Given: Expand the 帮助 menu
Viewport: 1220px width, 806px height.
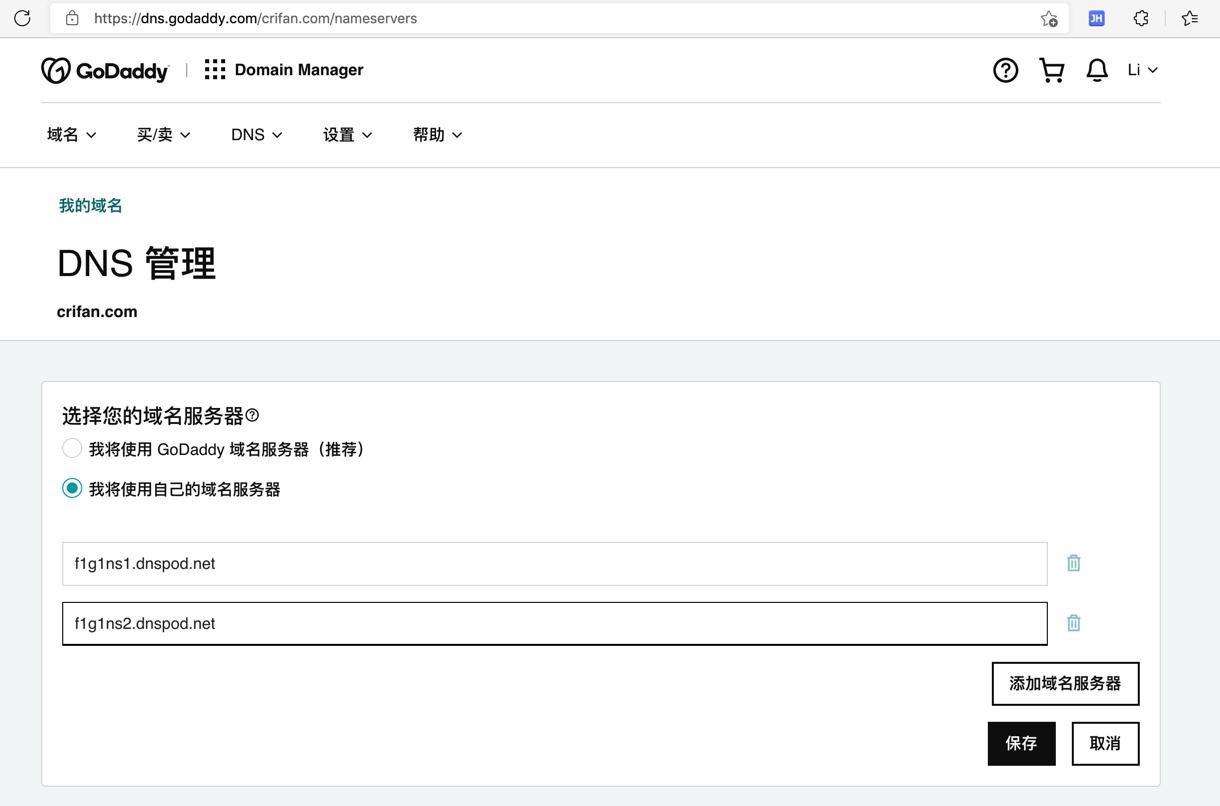Looking at the screenshot, I should 438,134.
